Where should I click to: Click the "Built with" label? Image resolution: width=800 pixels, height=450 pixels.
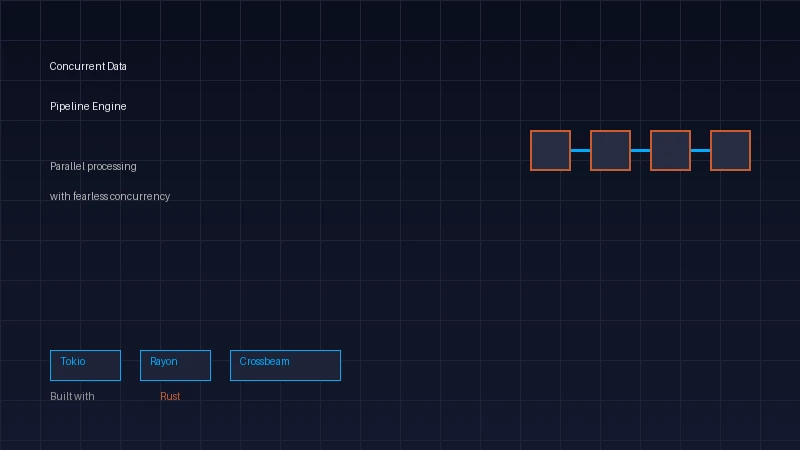coord(72,397)
